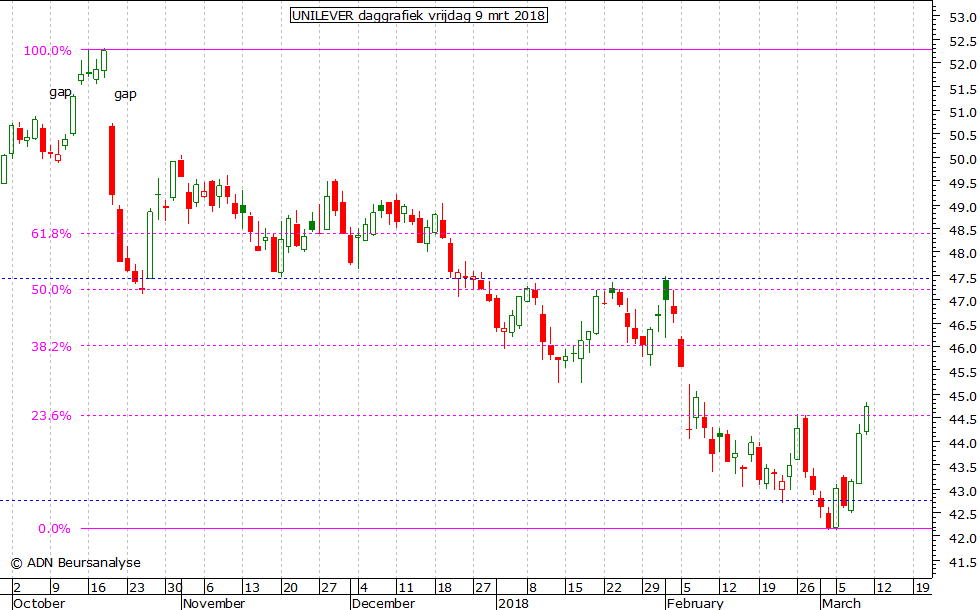This screenshot has width=980, height=610.
Task: Click the 42.0 price axis value
Action: click(962, 538)
